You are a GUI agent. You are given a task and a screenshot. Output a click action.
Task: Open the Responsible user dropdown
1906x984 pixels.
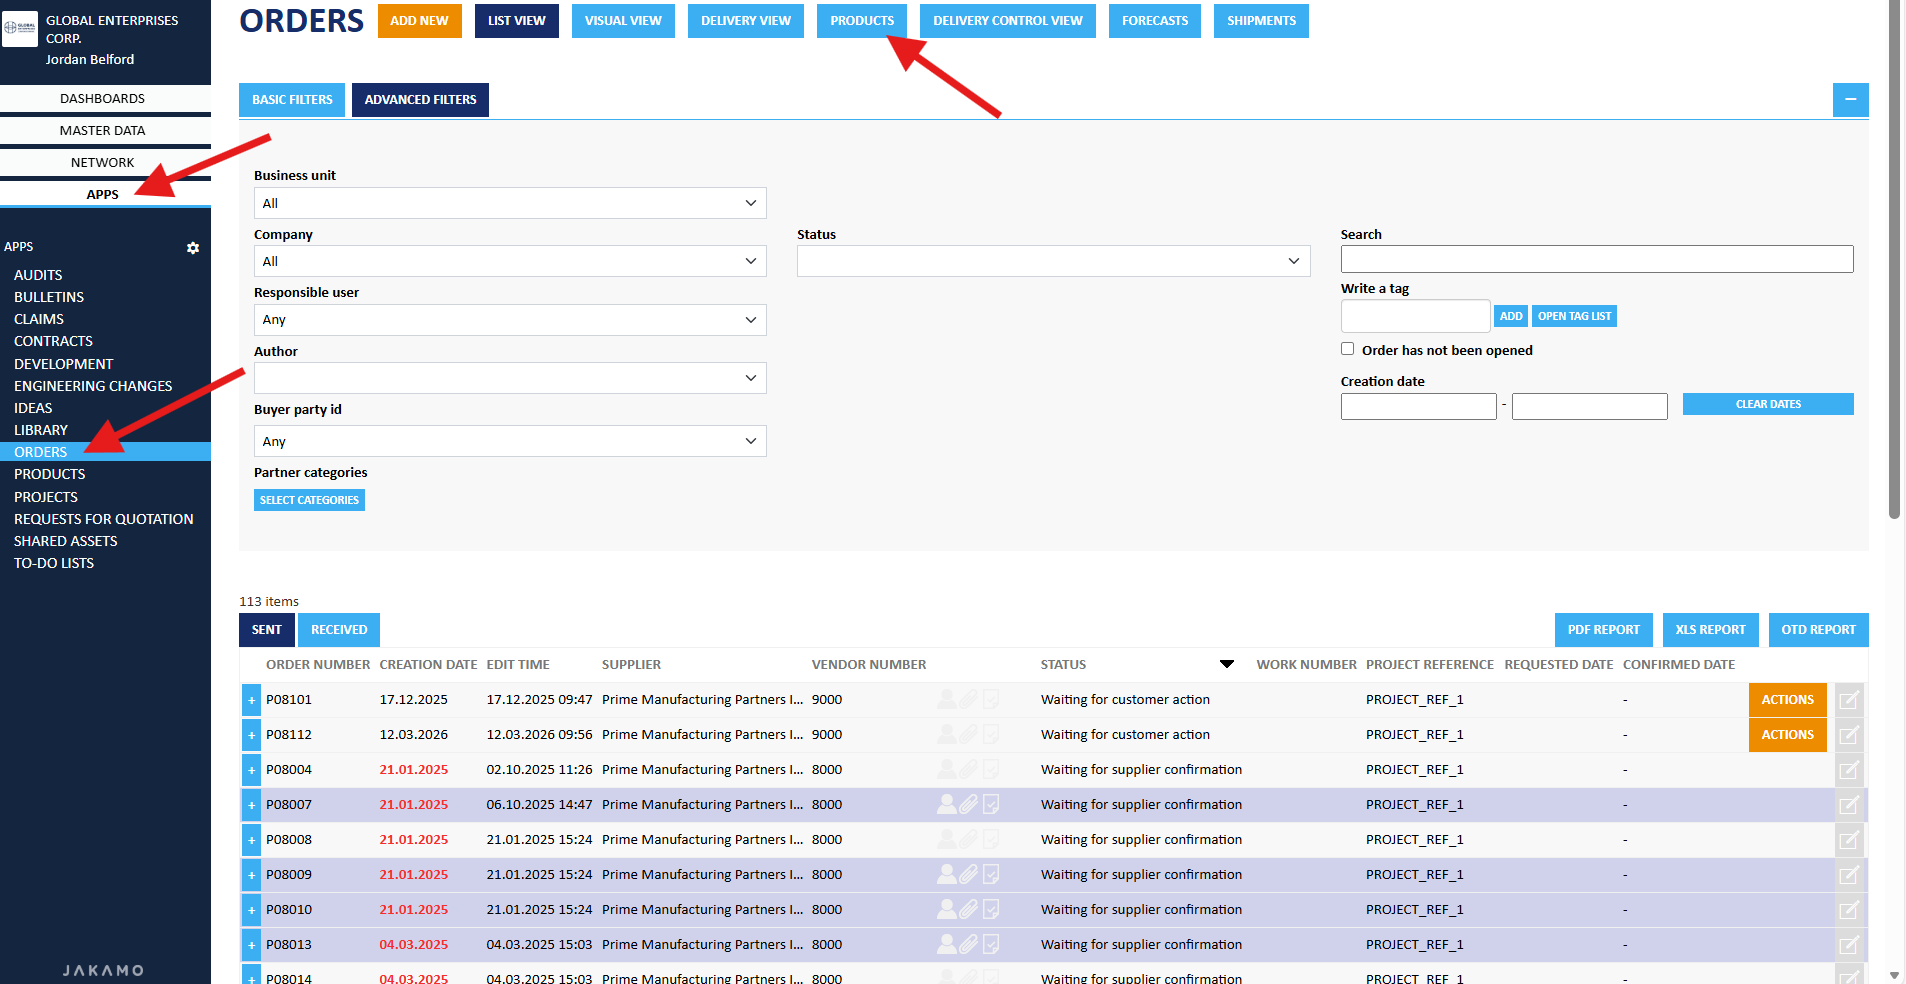point(510,320)
